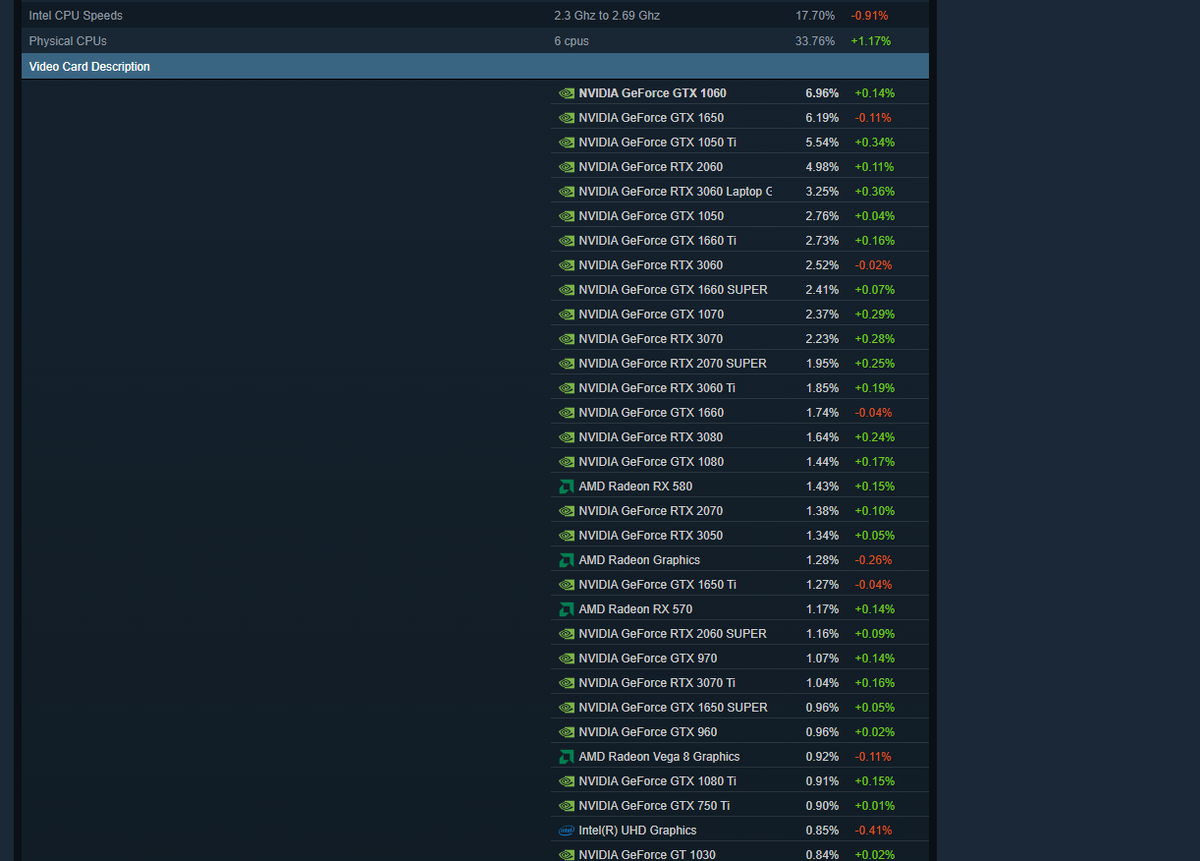Select the NVIDIA GeForce GTX 1650 SUPER name
Viewport: 1200px width, 861px height.
[673, 708]
